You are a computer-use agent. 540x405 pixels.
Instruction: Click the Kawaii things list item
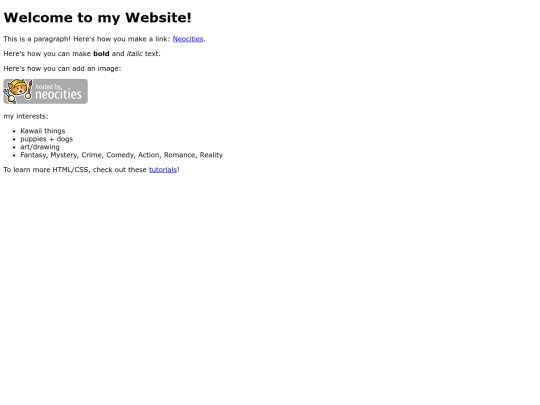[43, 131]
